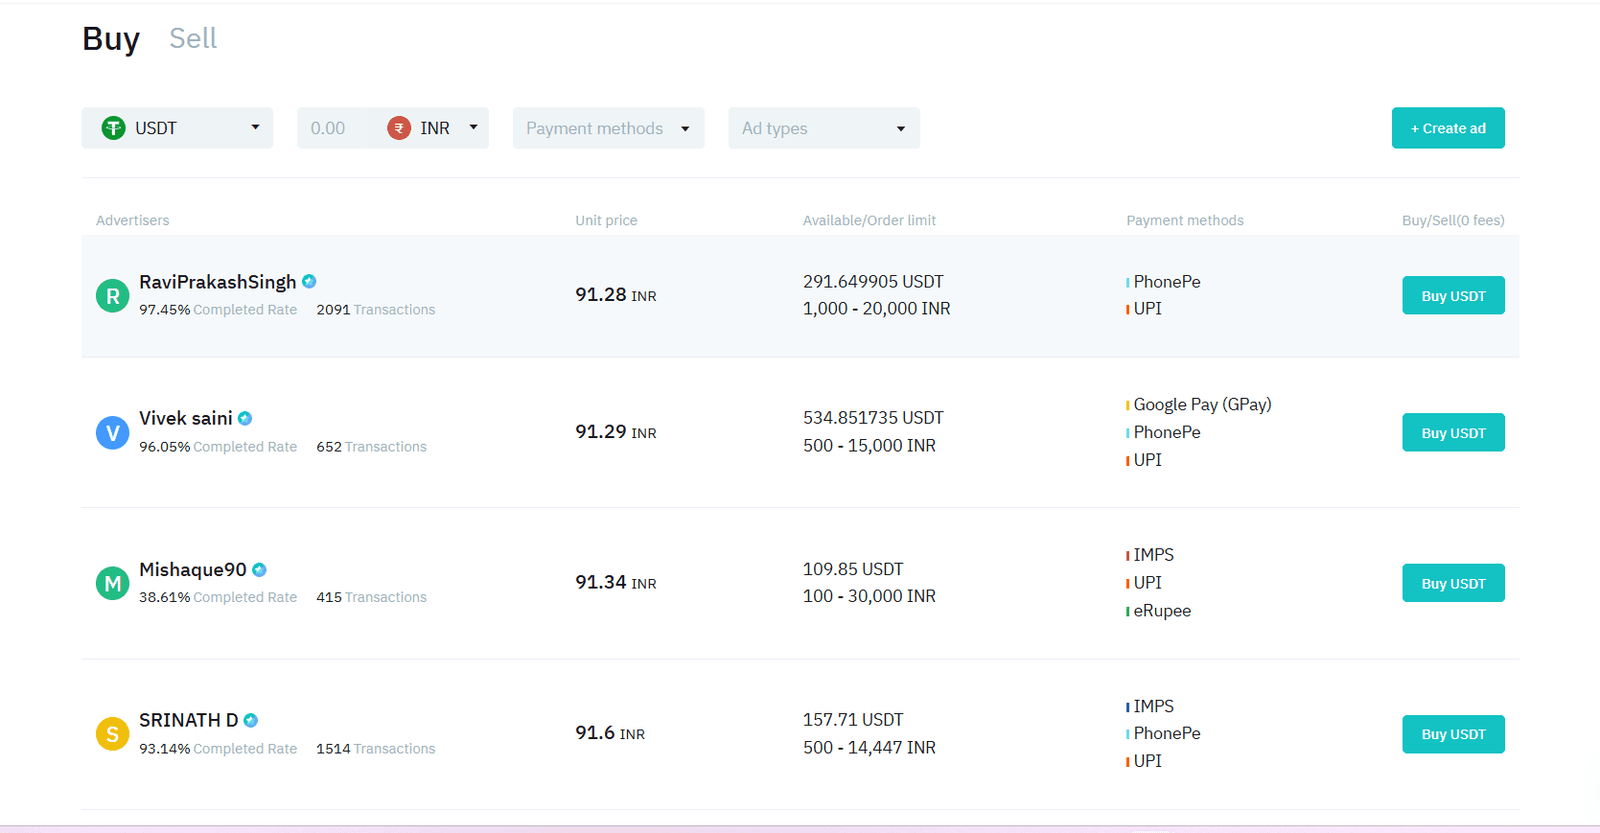Click verified badge next to RaviPrakashSingh
Image resolution: width=1600 pixels, height=833 pixels.
coord(310,282)
